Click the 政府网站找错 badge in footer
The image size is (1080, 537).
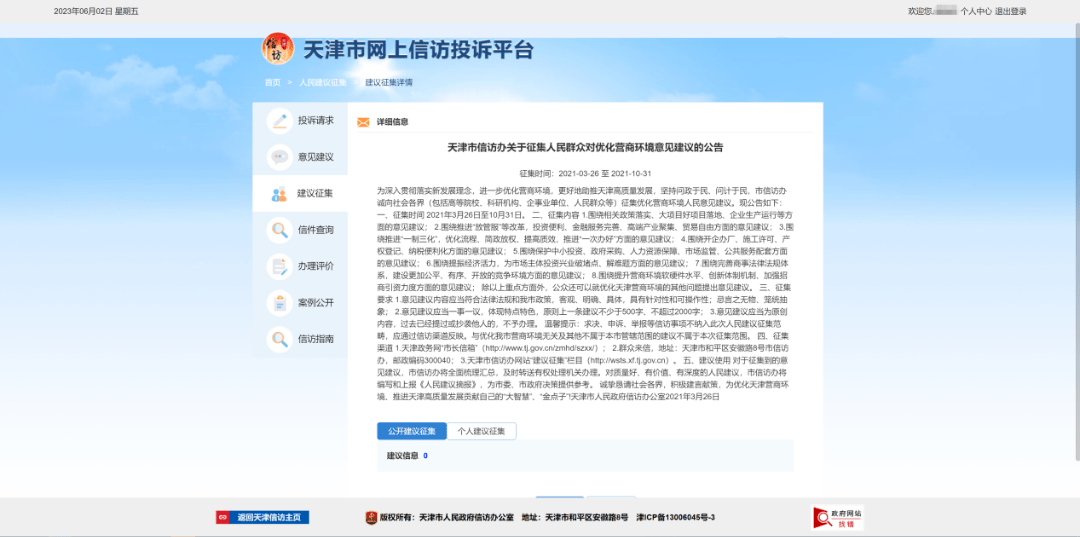point(838,517)
